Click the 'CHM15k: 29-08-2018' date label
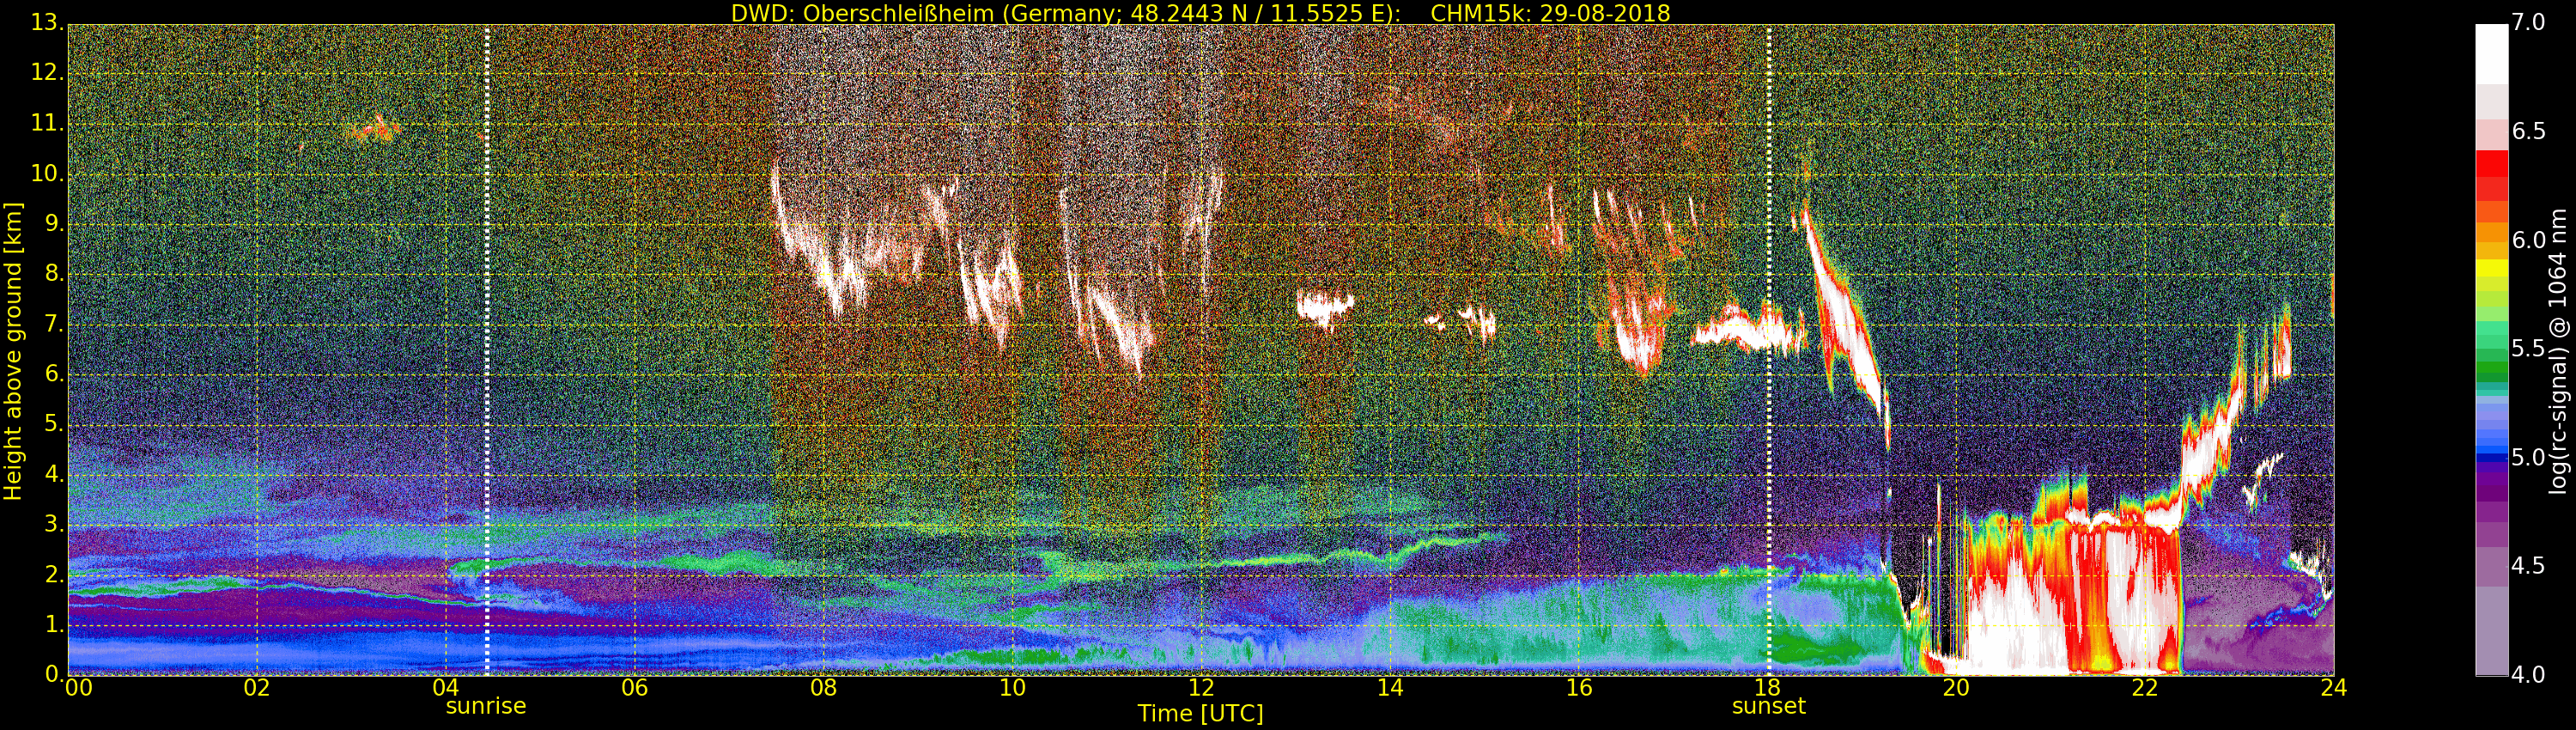The height and width of the screenshot is (730, 2576). coord(1550,13)
